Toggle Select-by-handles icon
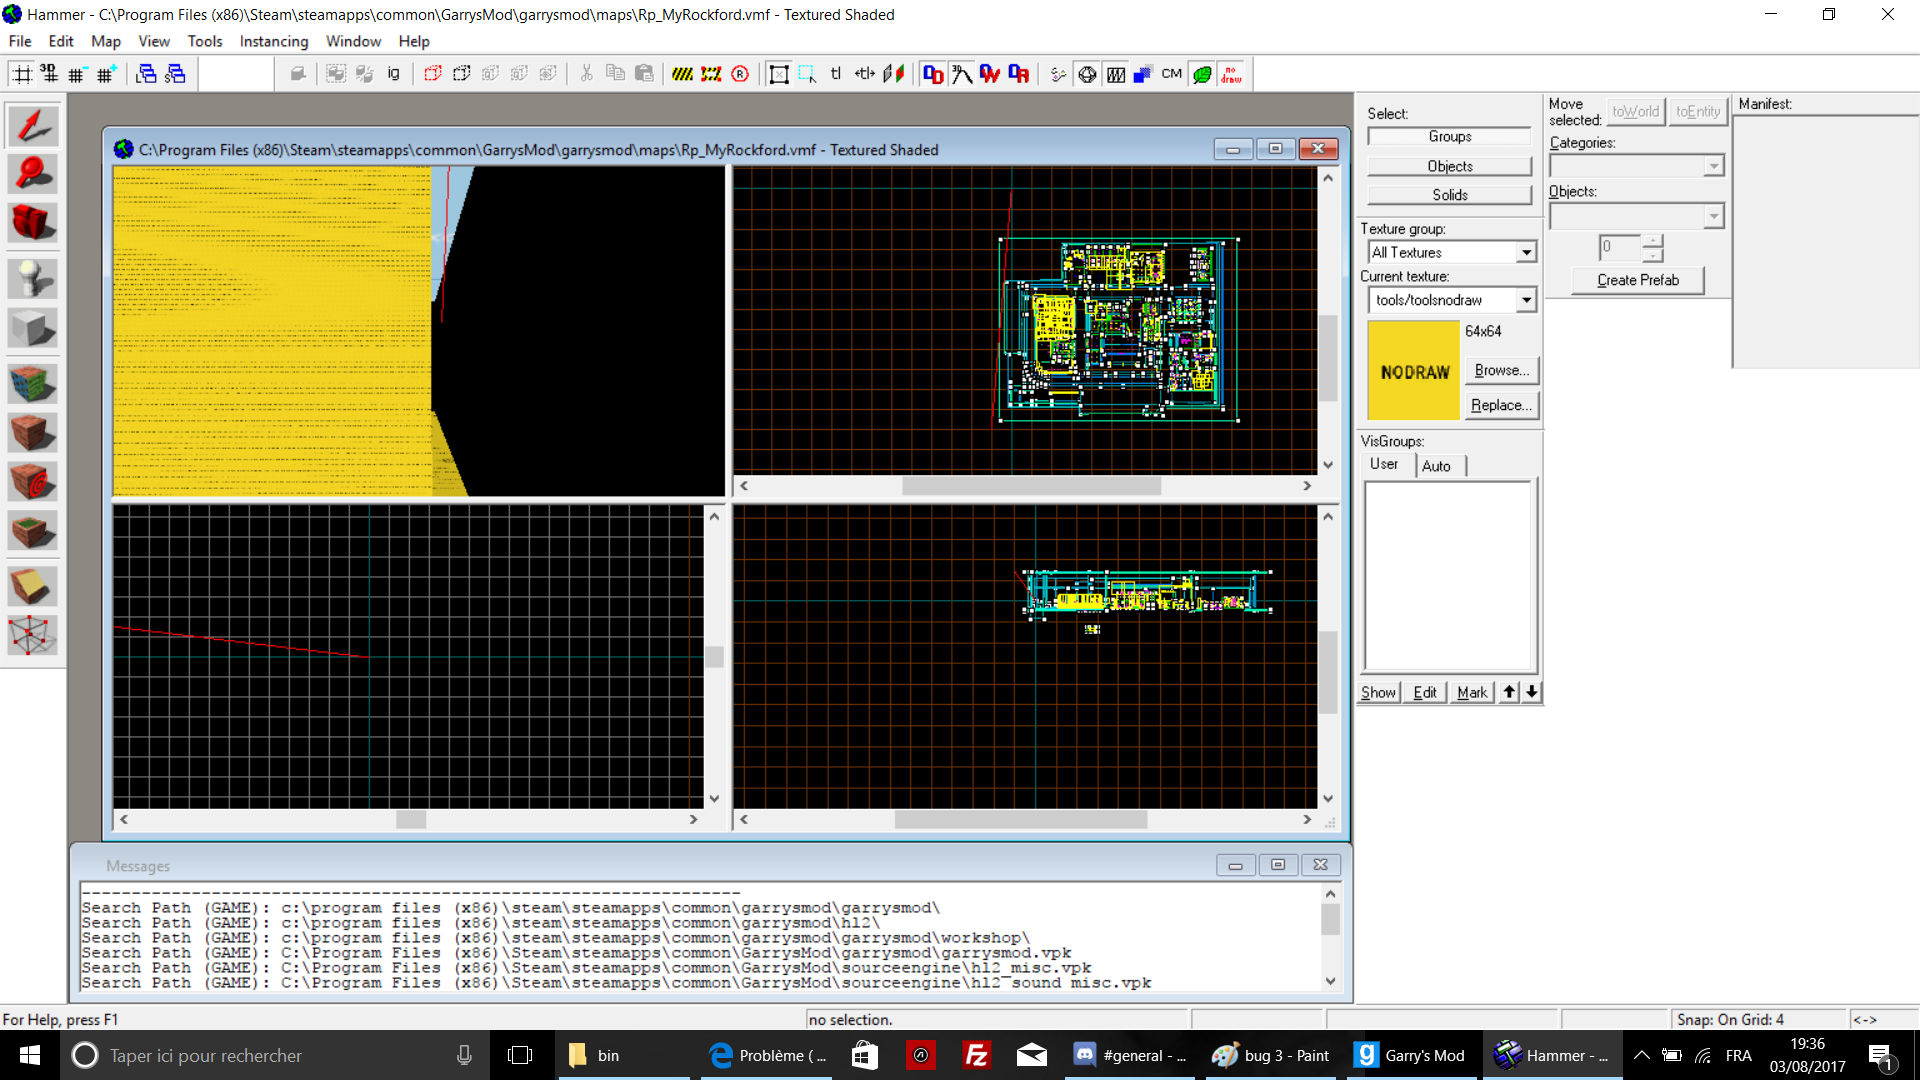The width and height of the screenshot is (1920, 1080). 779,74
